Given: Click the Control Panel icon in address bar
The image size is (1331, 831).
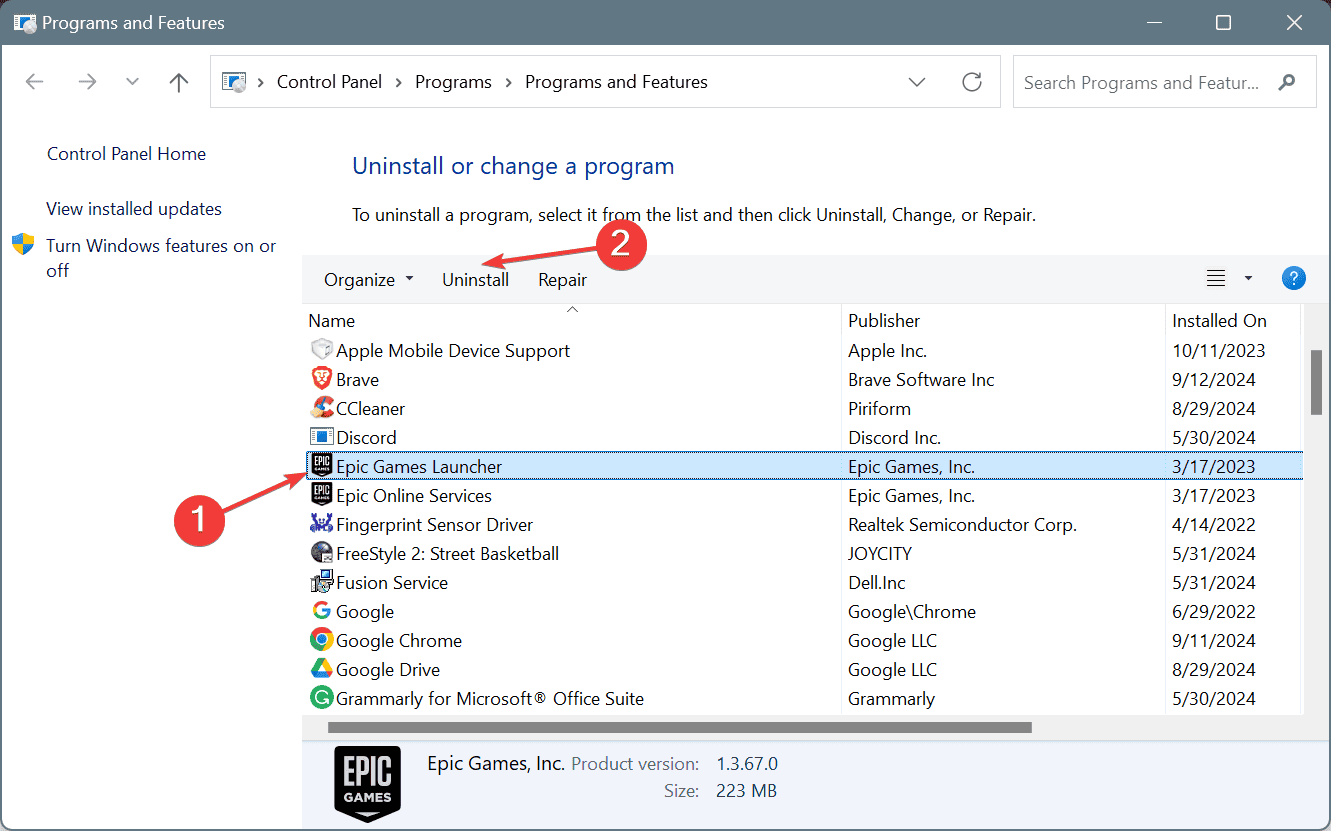Looking at the screenshot, I should click(x=234, y=82).
